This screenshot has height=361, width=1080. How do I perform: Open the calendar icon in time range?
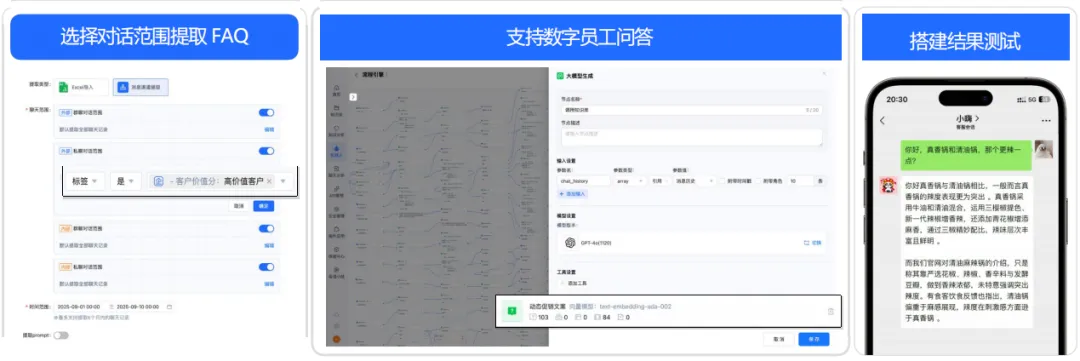point(169,307)
